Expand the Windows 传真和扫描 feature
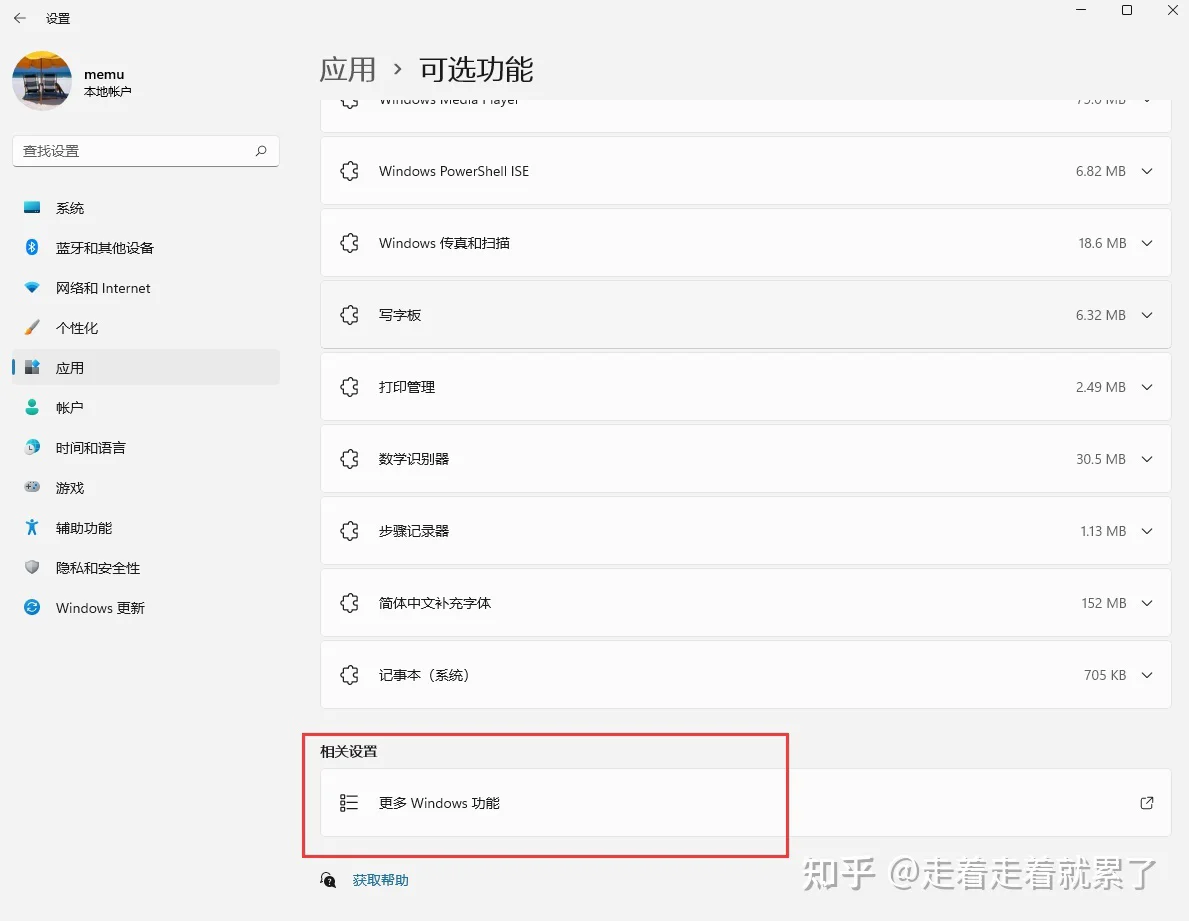Image resolution: width=1189 pixels, height=921 pixels. (x=1147, y=243)
